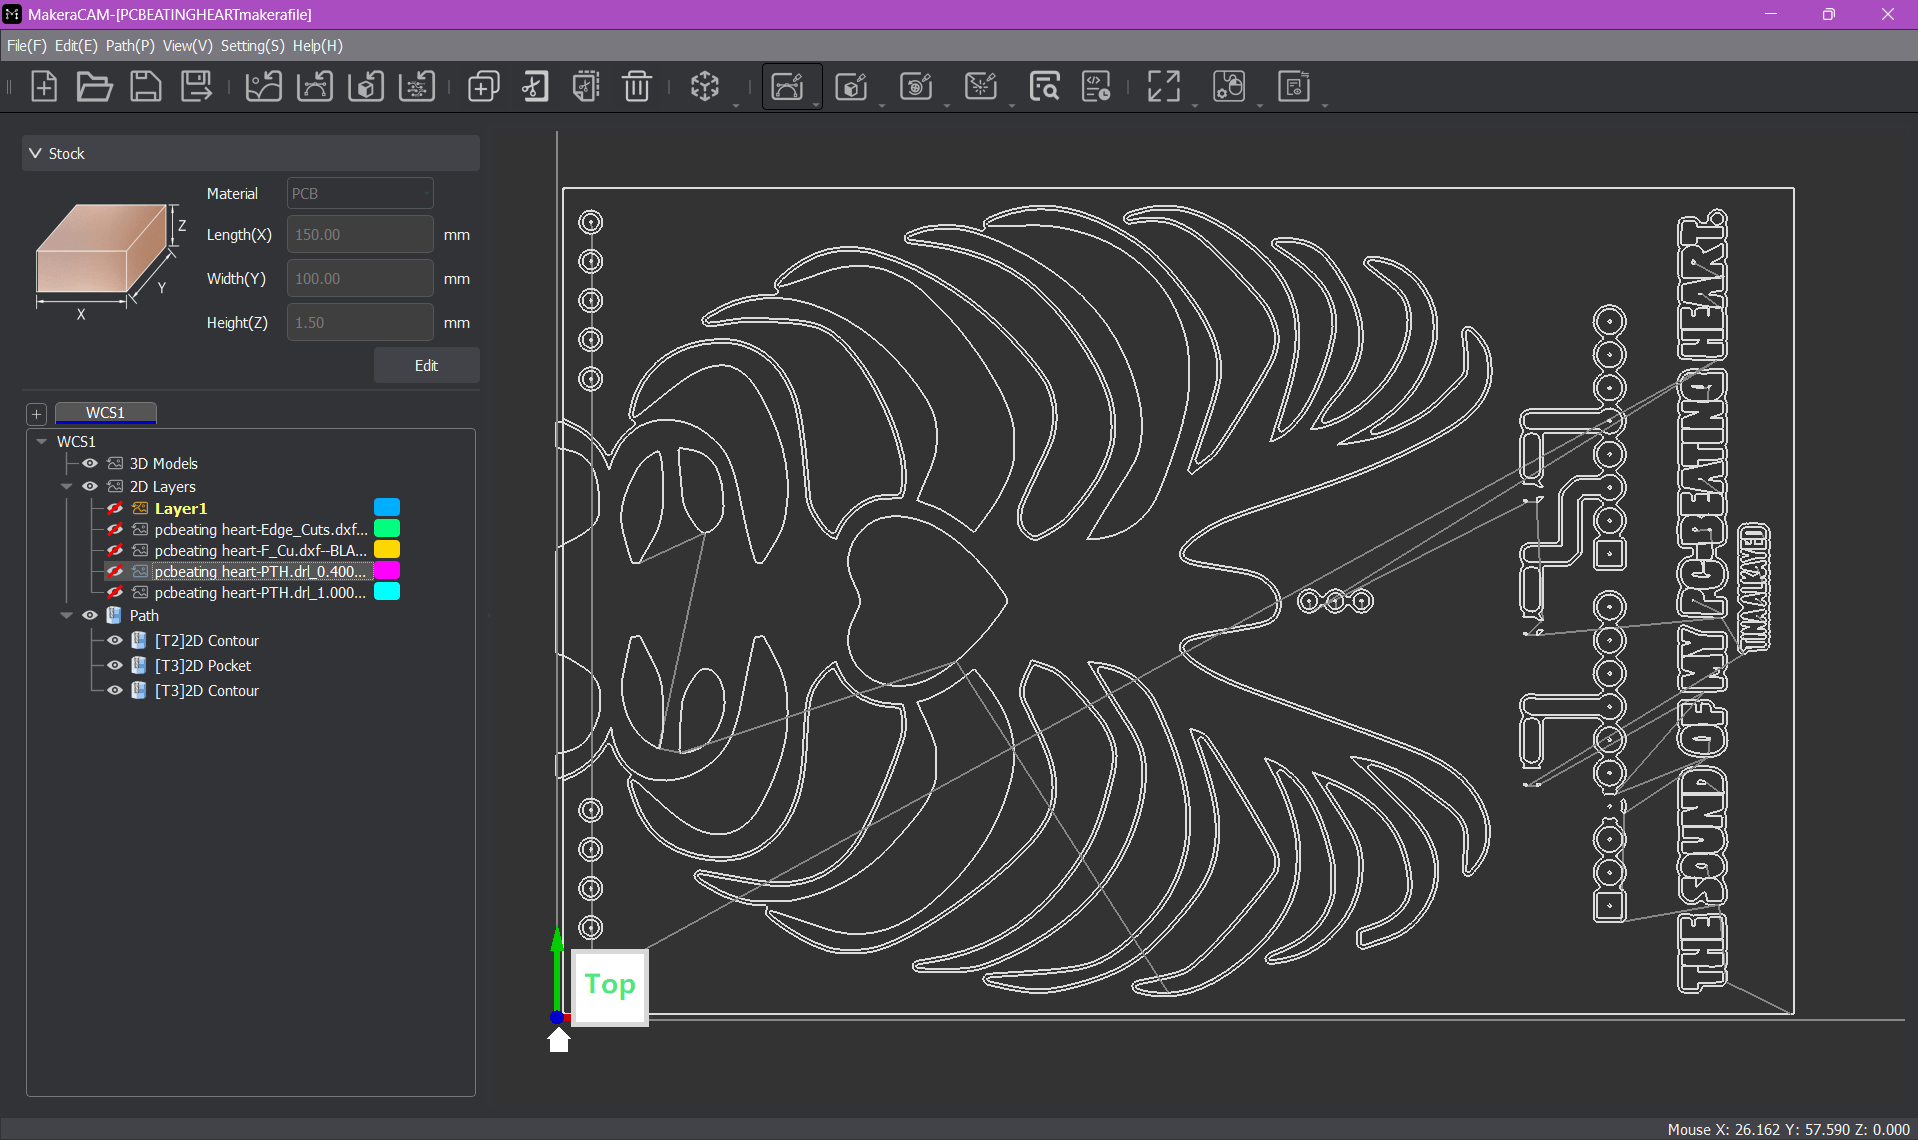Viewport: 1918px width, 1140px height.
Task: Collapse the Stock panel section
Action: (36, 154)
